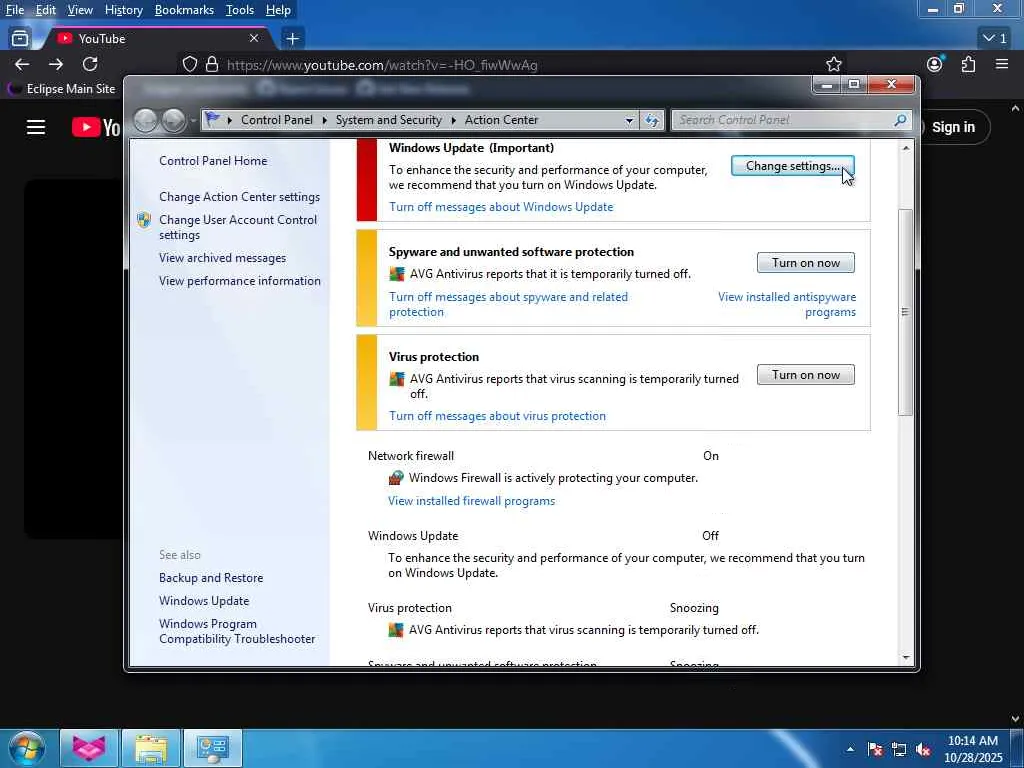Open Backup and Restore link

[x=211, y=578]
